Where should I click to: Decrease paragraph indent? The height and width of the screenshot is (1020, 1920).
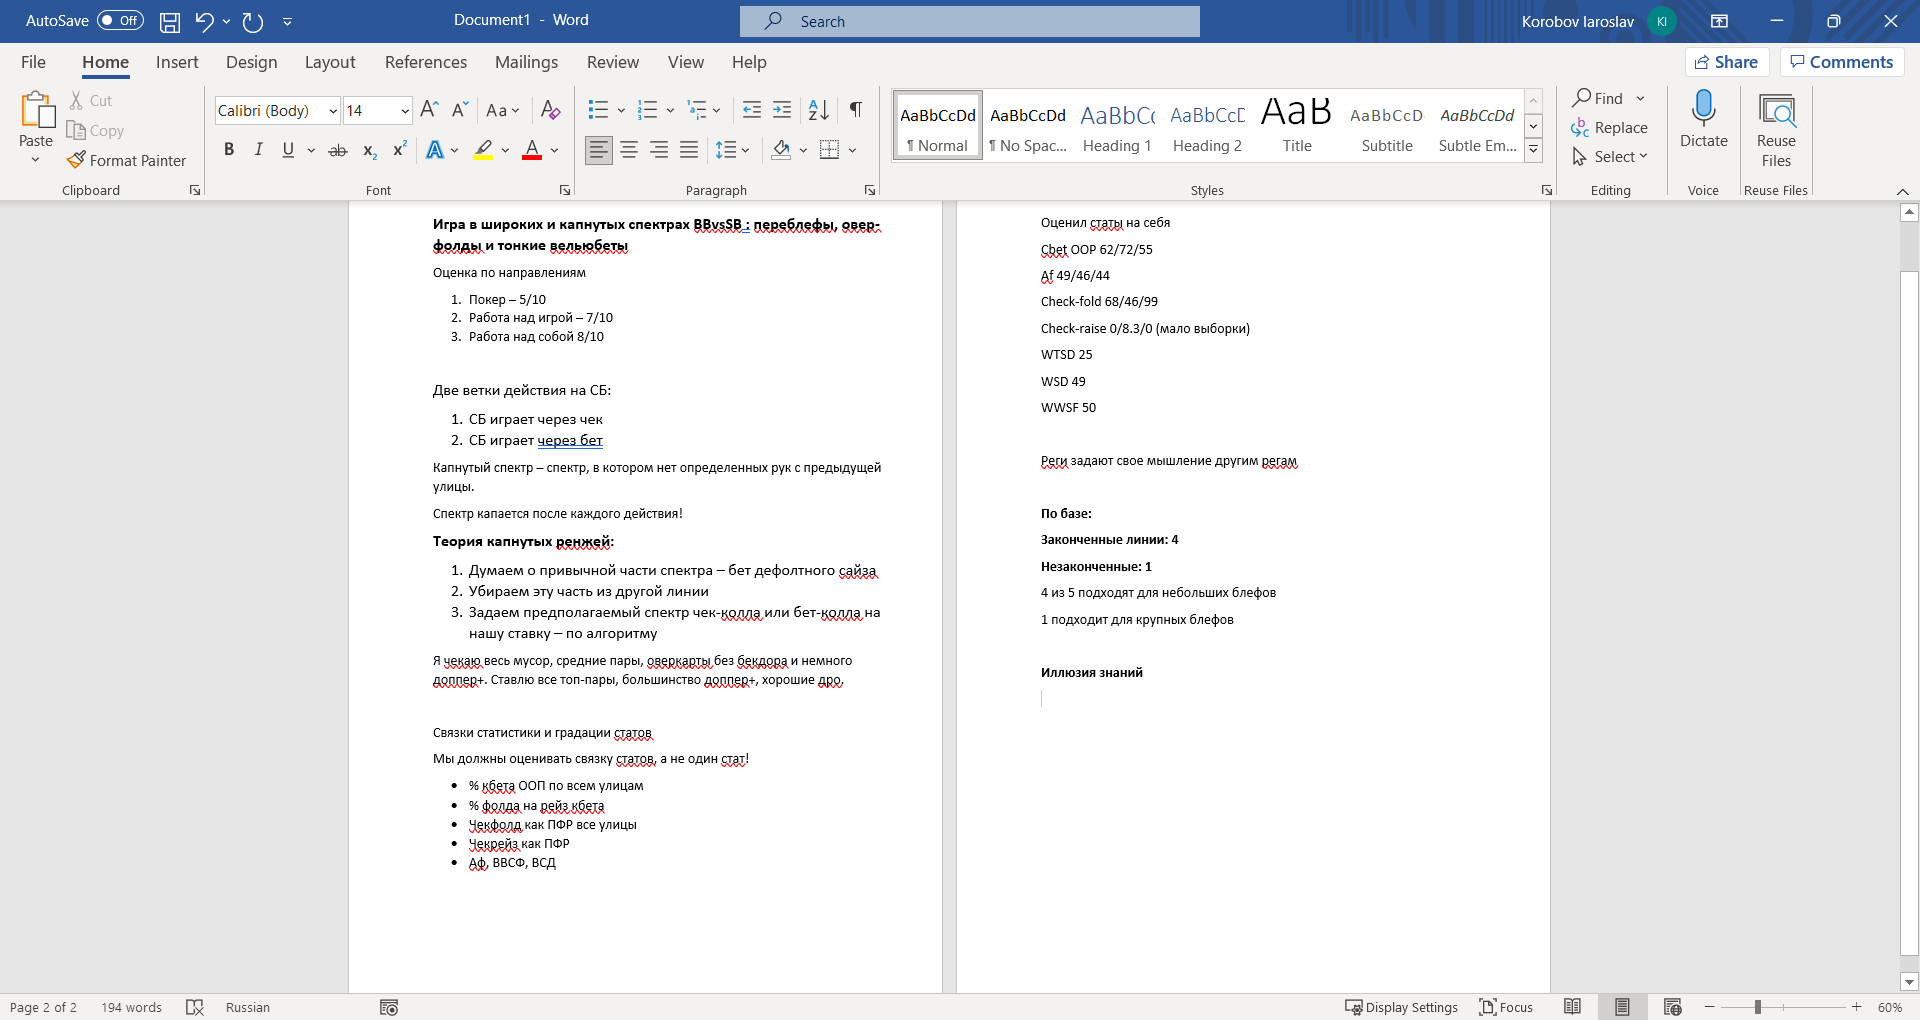tap(752, 110)
